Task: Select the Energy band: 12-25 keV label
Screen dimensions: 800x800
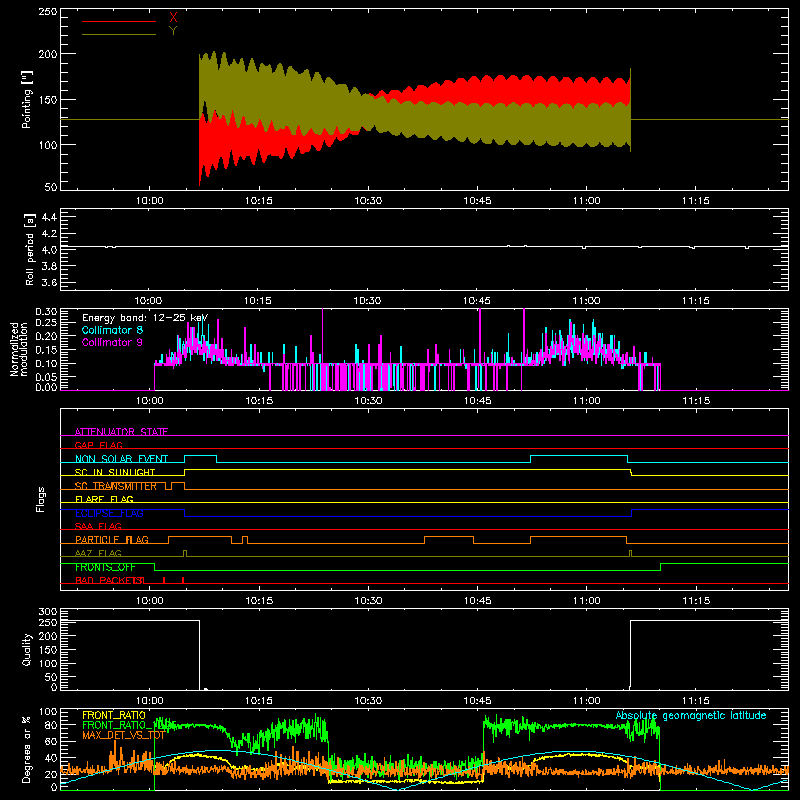Action: [145, 318]
